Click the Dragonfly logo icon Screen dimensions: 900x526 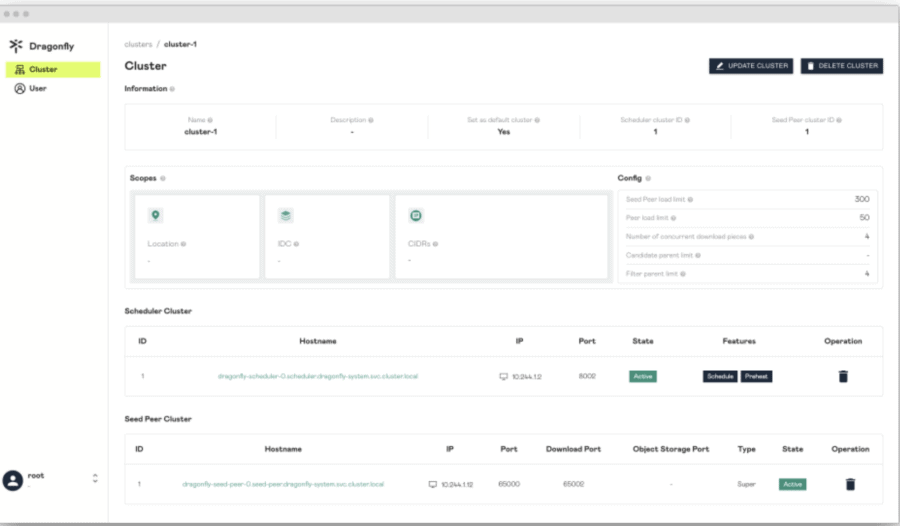tap(15, 46)
